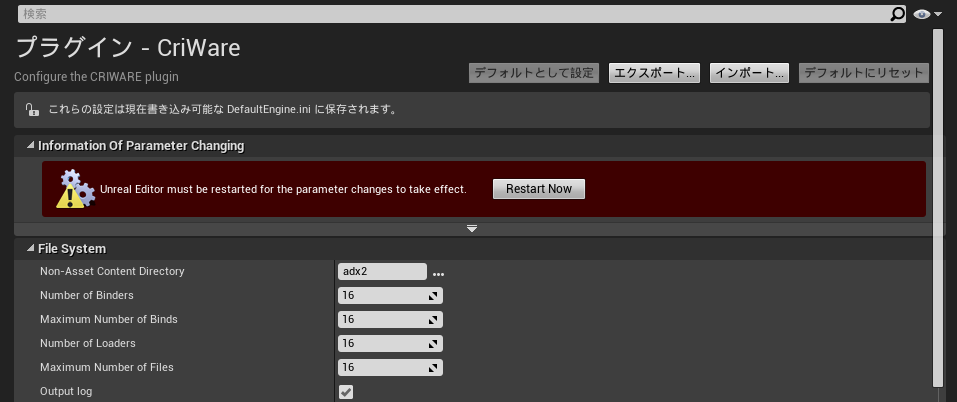The image size is (957, 402).
Task: Collapse the File System section
Action: tap(30, 248)
